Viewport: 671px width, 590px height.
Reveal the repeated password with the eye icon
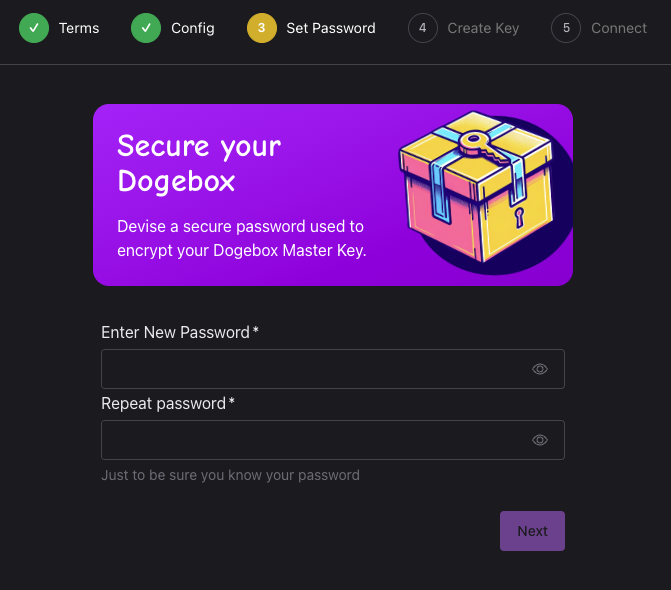(540, 440)
